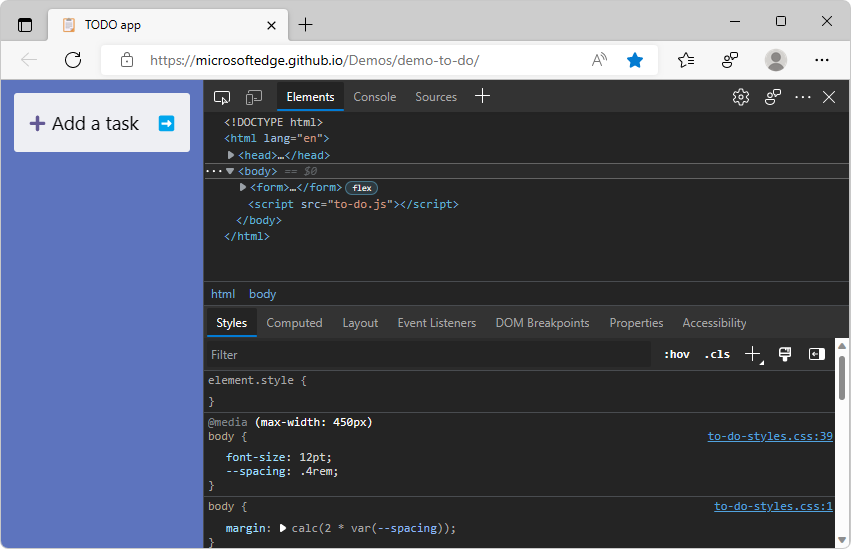851x549 pixels.
Task: Click the Styles pane scrollbar thumb
Action: pos(842,378)
